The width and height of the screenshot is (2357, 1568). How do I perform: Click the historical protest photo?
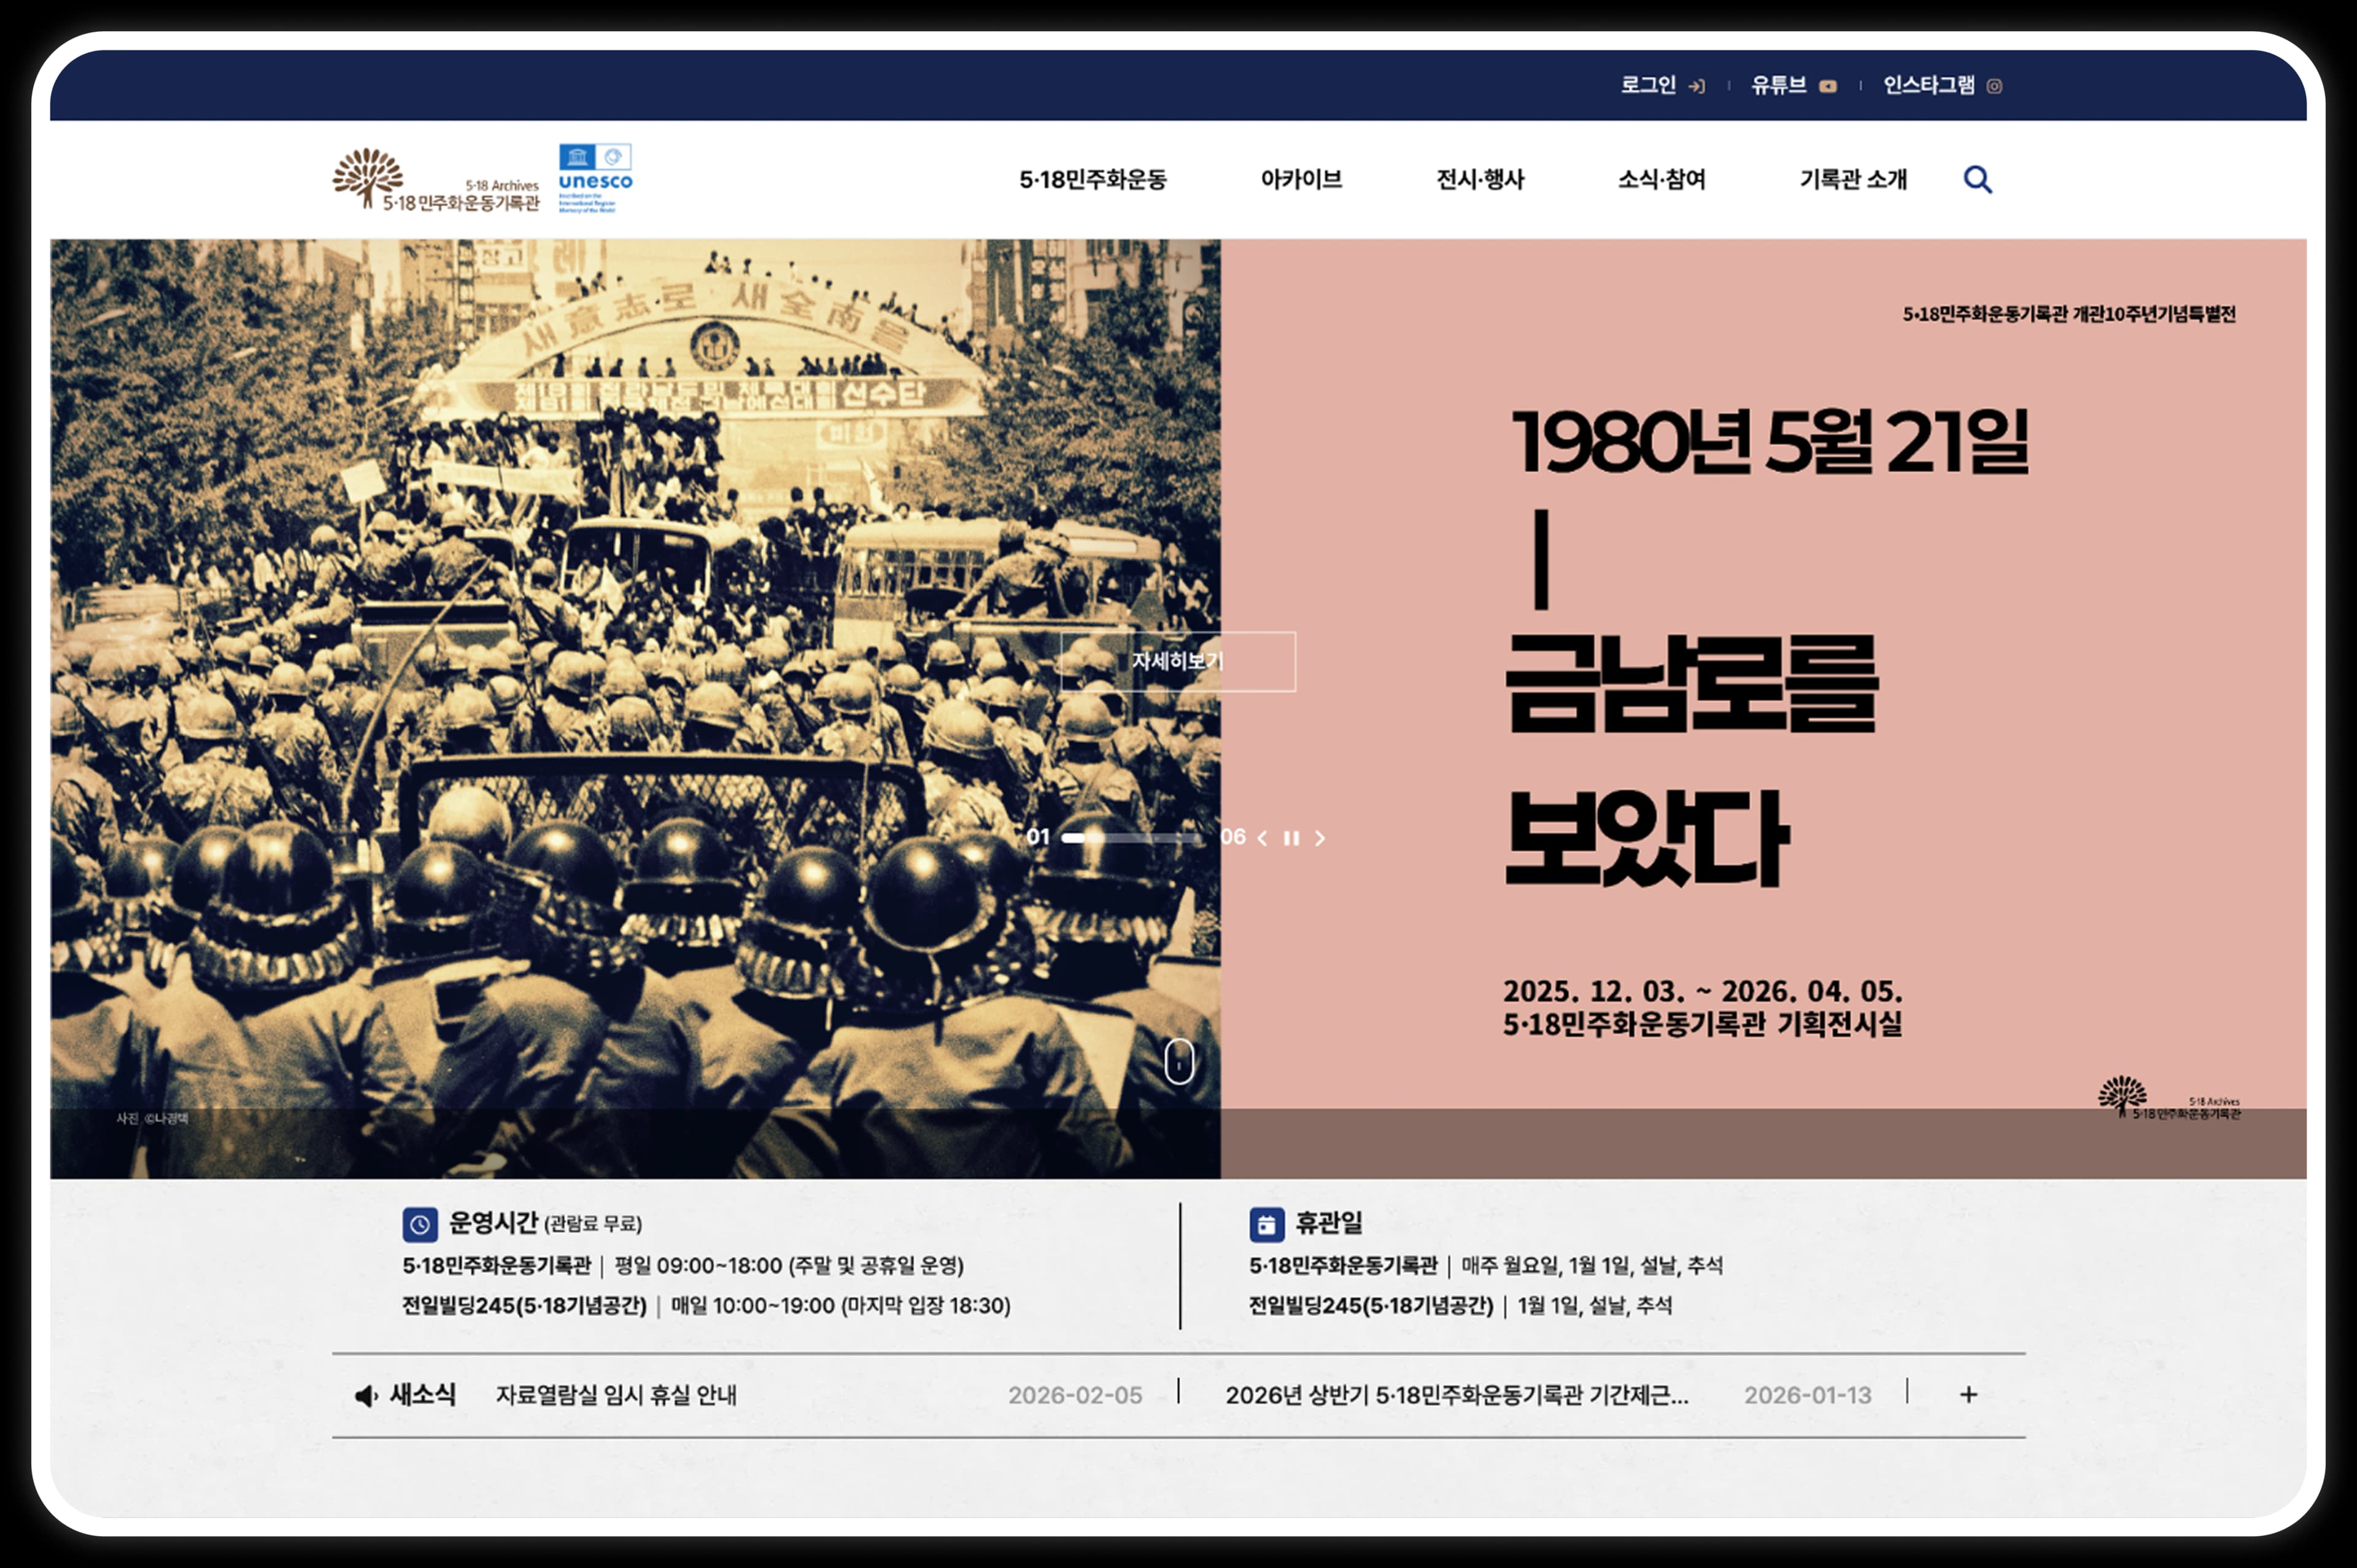coord(635,708)
